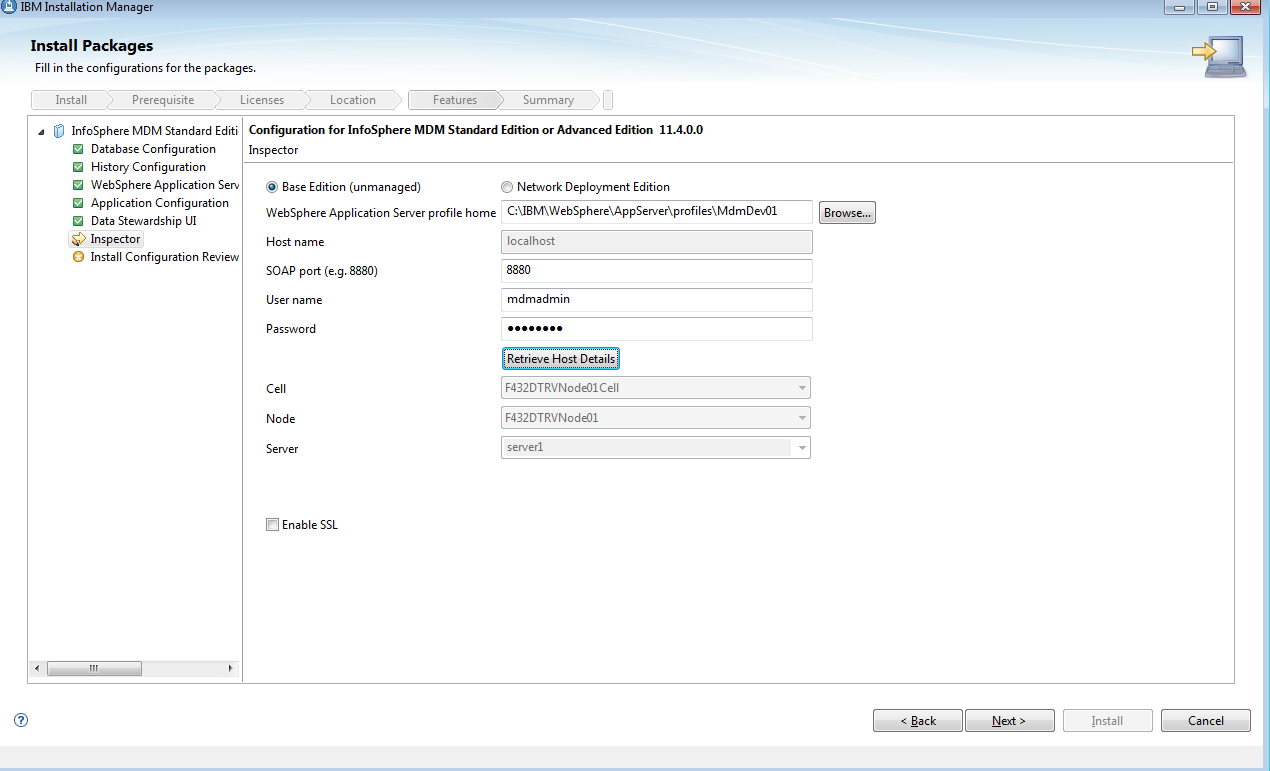This screenshot has width=1270, height=771.
Task: Click the WebSphere profile home path field
Action: click(x=656, y=212)
